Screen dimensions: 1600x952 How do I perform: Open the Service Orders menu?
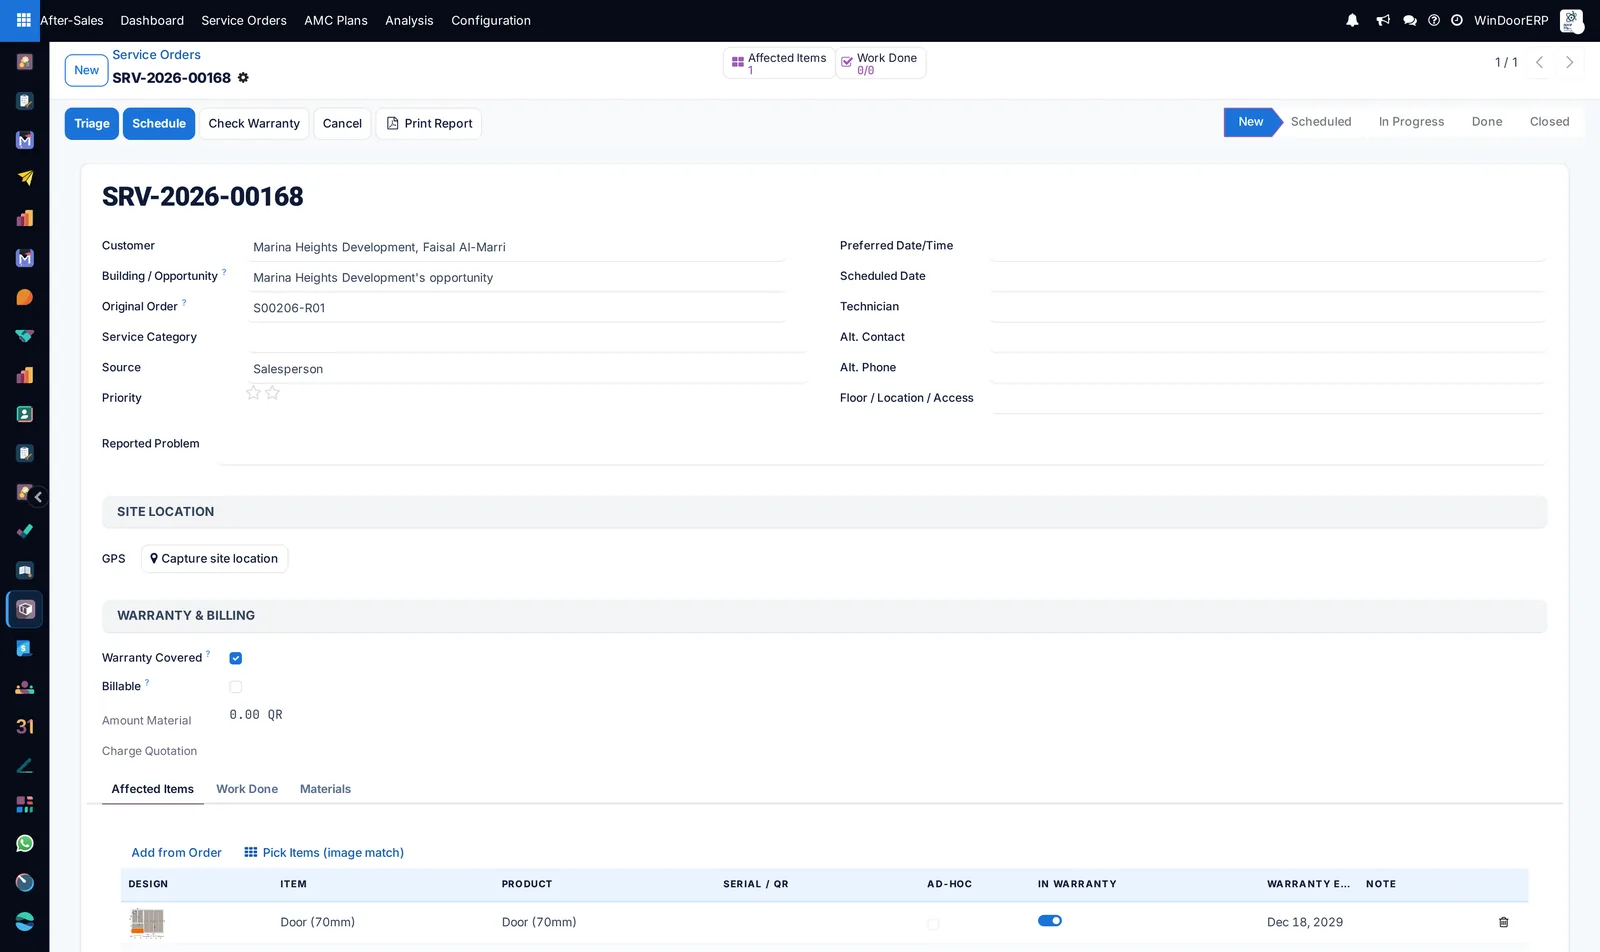tap(244, 20)
